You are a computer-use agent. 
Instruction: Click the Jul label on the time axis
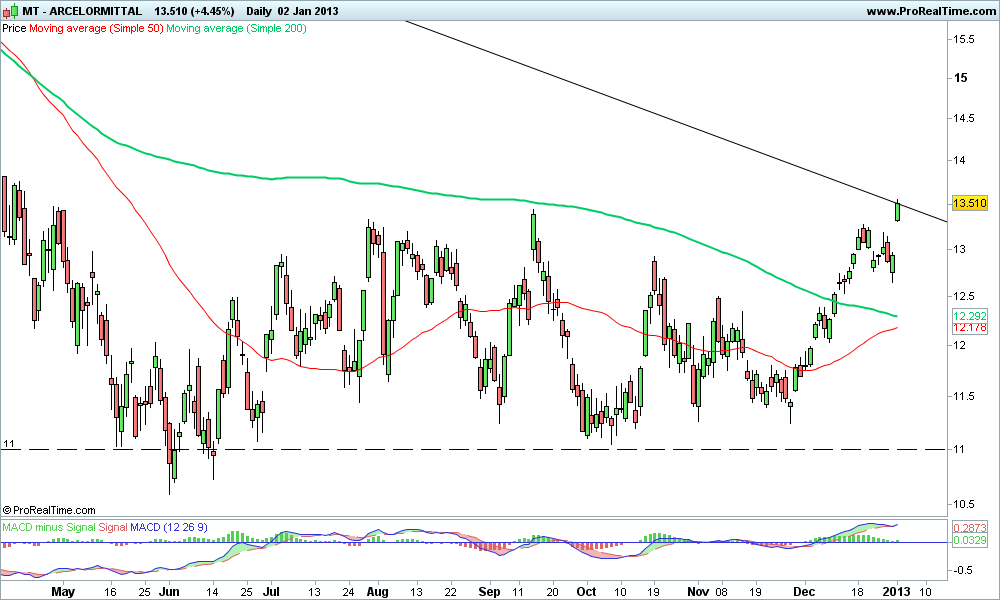tap(271, 592)
